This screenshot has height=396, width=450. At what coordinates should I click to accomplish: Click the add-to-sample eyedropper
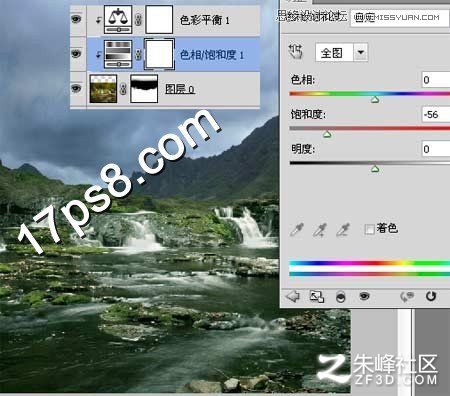(x=319, y=230)
